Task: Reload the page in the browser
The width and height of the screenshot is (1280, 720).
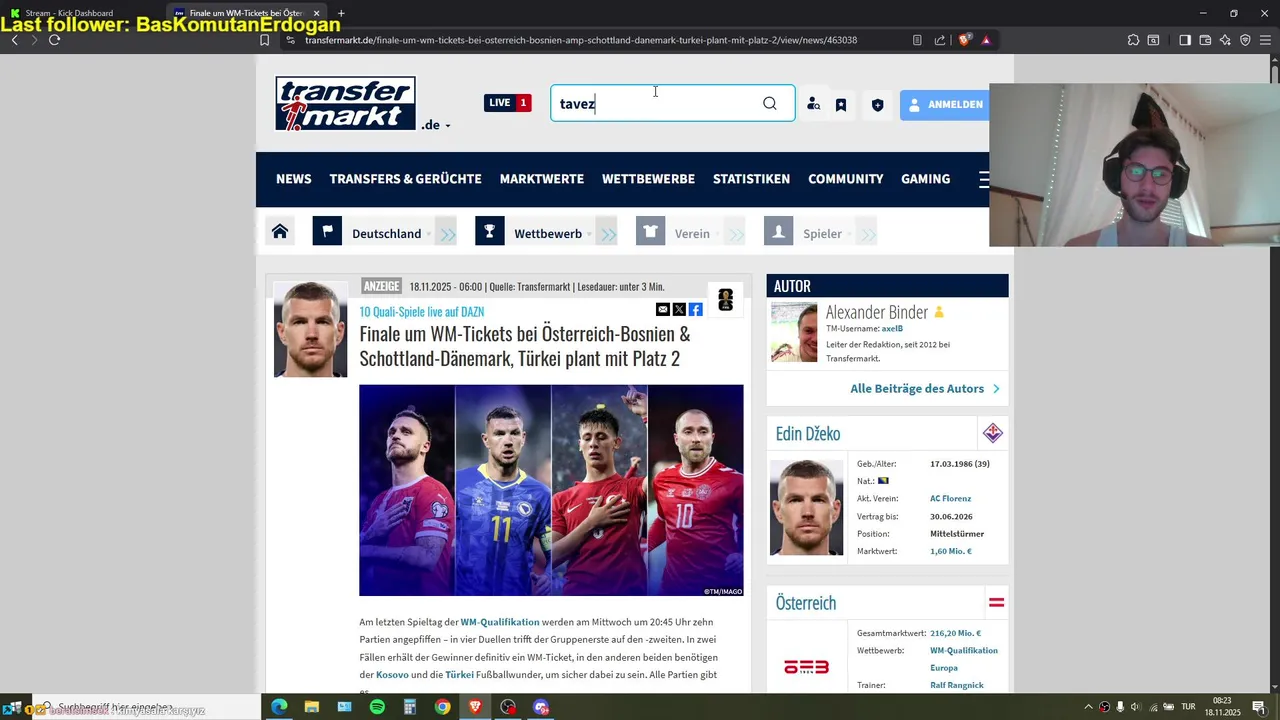Action: [54, 40]
